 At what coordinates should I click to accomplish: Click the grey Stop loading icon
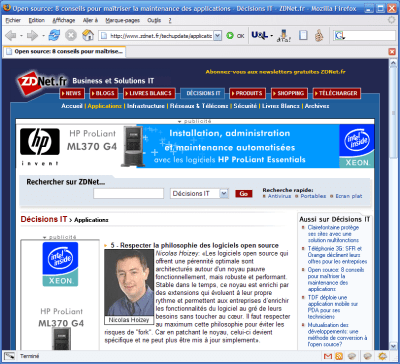[71, 35]
